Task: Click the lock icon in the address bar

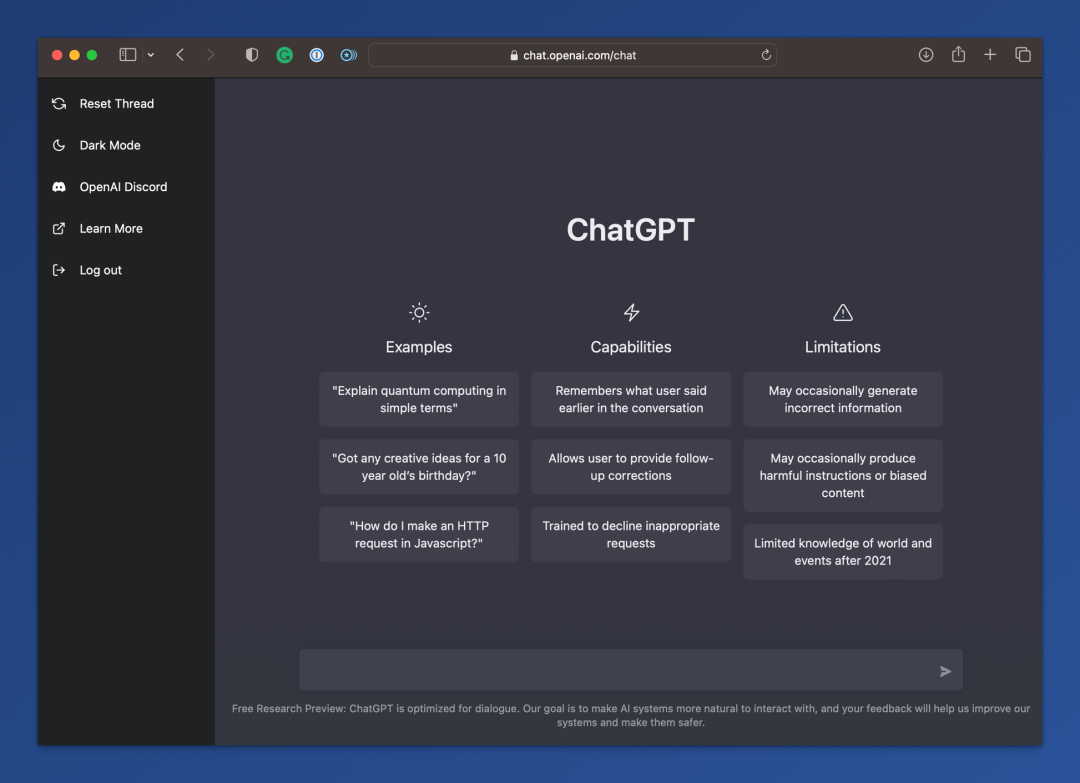Action: (x=514, y=55)
